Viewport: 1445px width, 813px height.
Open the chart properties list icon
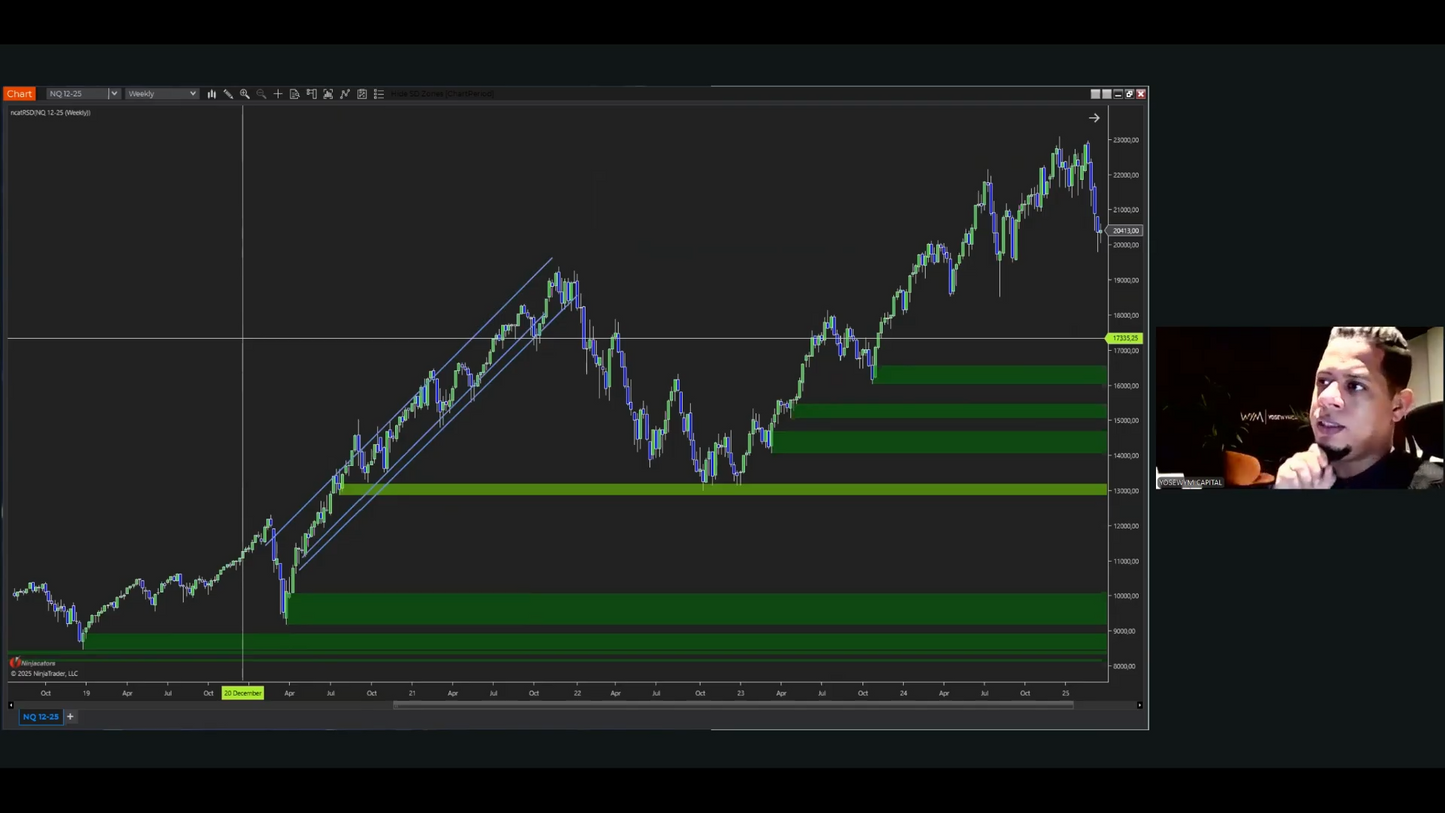(379, 94)
